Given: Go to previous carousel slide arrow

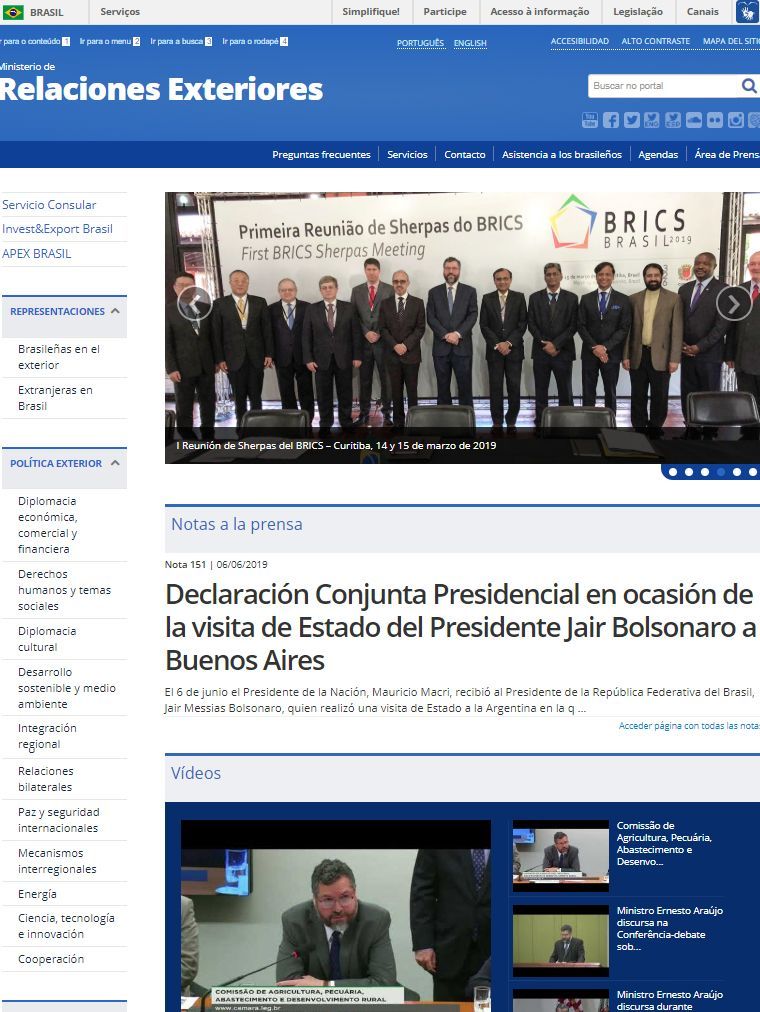Looking at the screenshot, I should (x=194, y=303).
